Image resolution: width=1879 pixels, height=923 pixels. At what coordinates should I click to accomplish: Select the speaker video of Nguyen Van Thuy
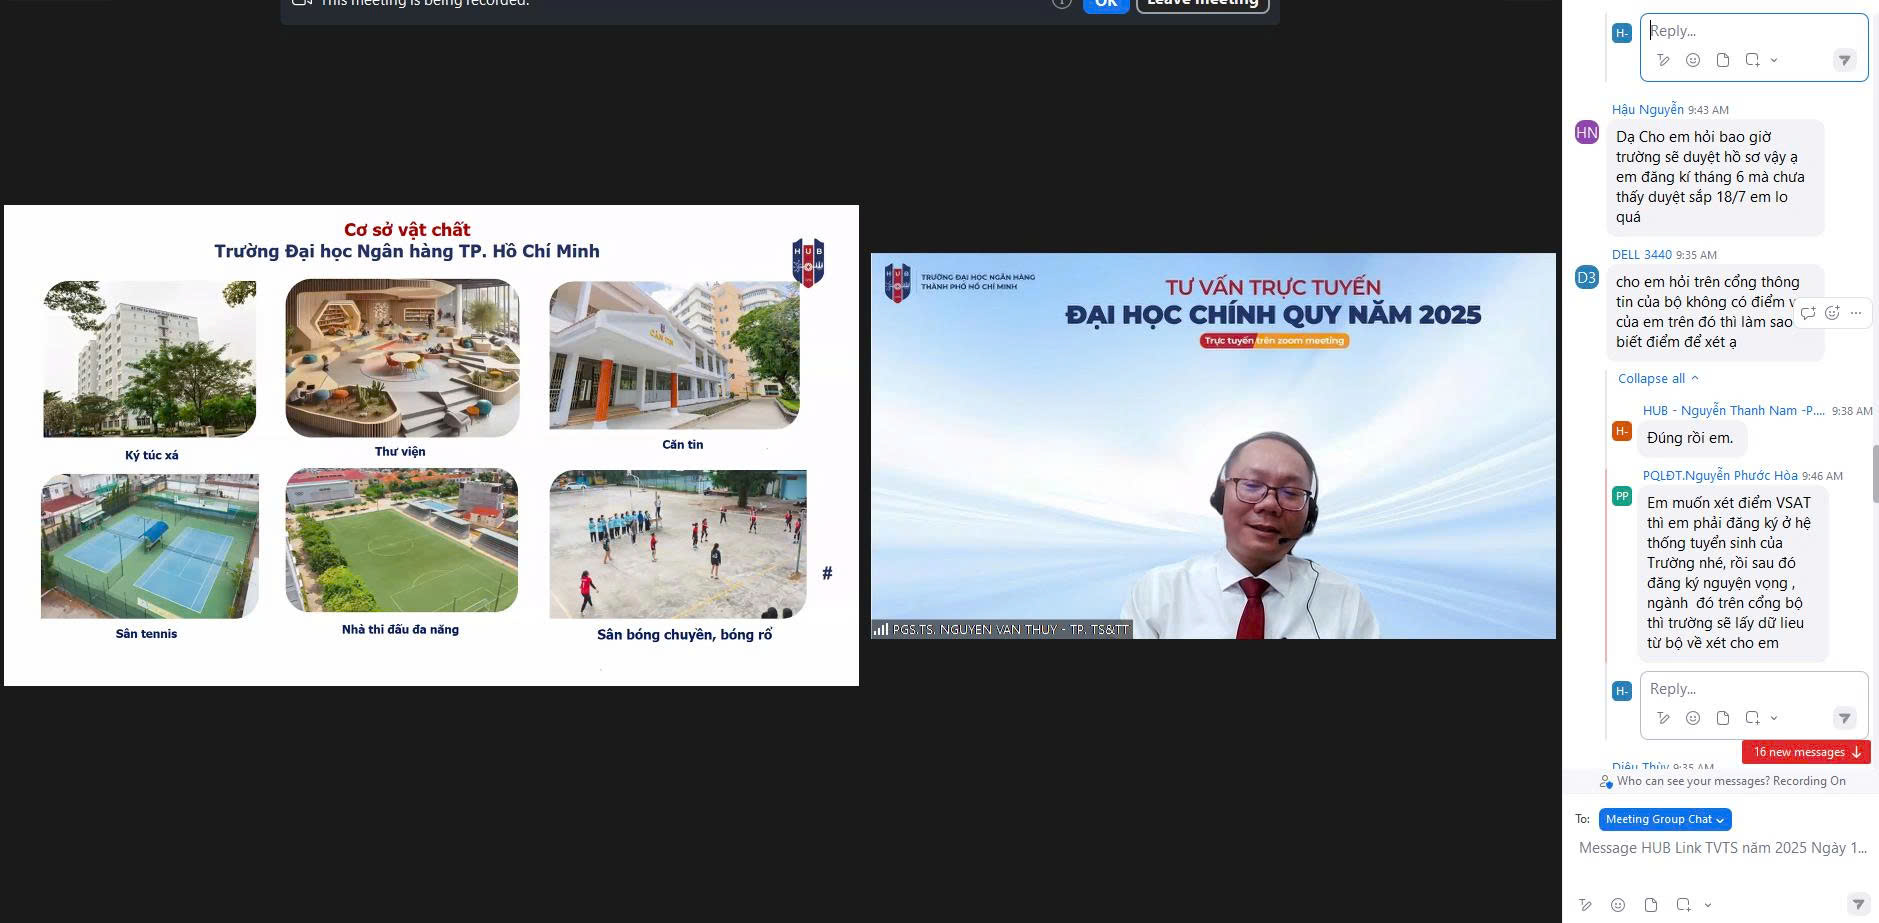pos(1213,446)
